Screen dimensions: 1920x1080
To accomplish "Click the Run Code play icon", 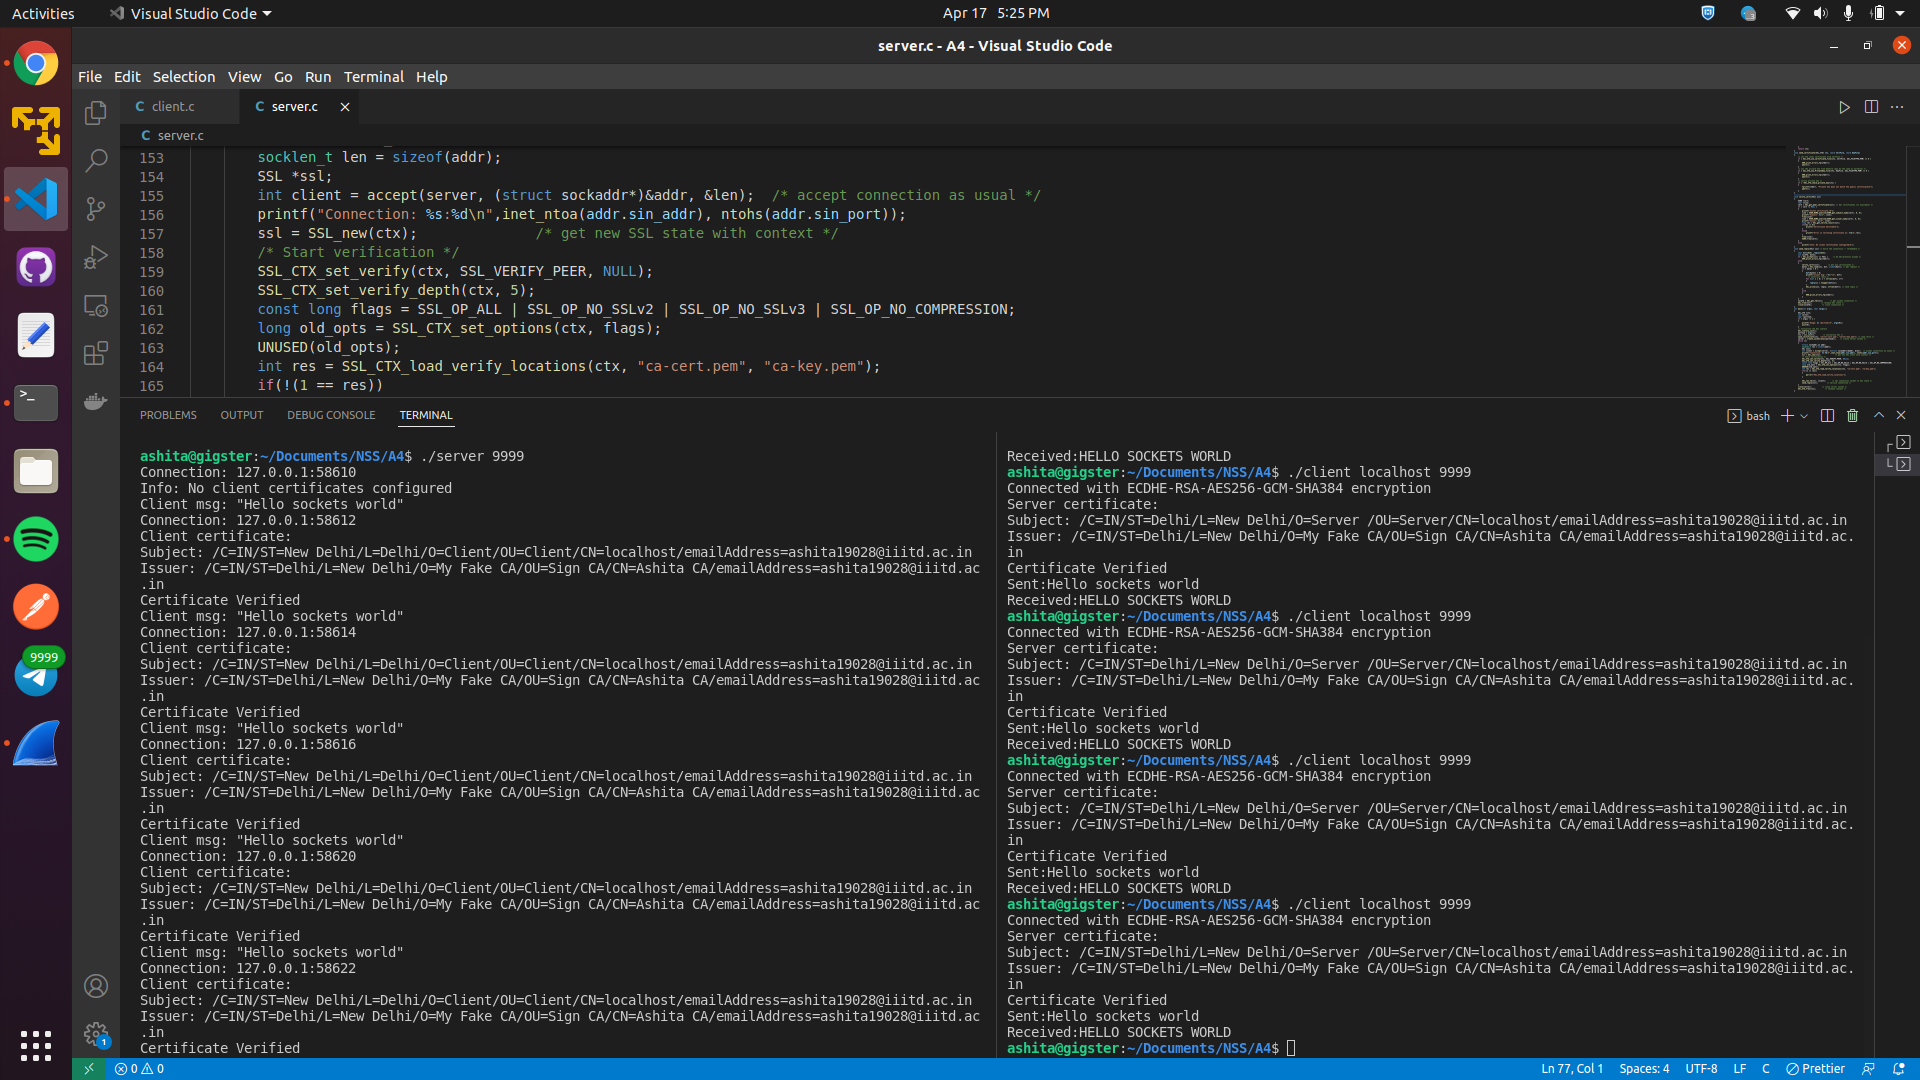I will click(1844, 107).
